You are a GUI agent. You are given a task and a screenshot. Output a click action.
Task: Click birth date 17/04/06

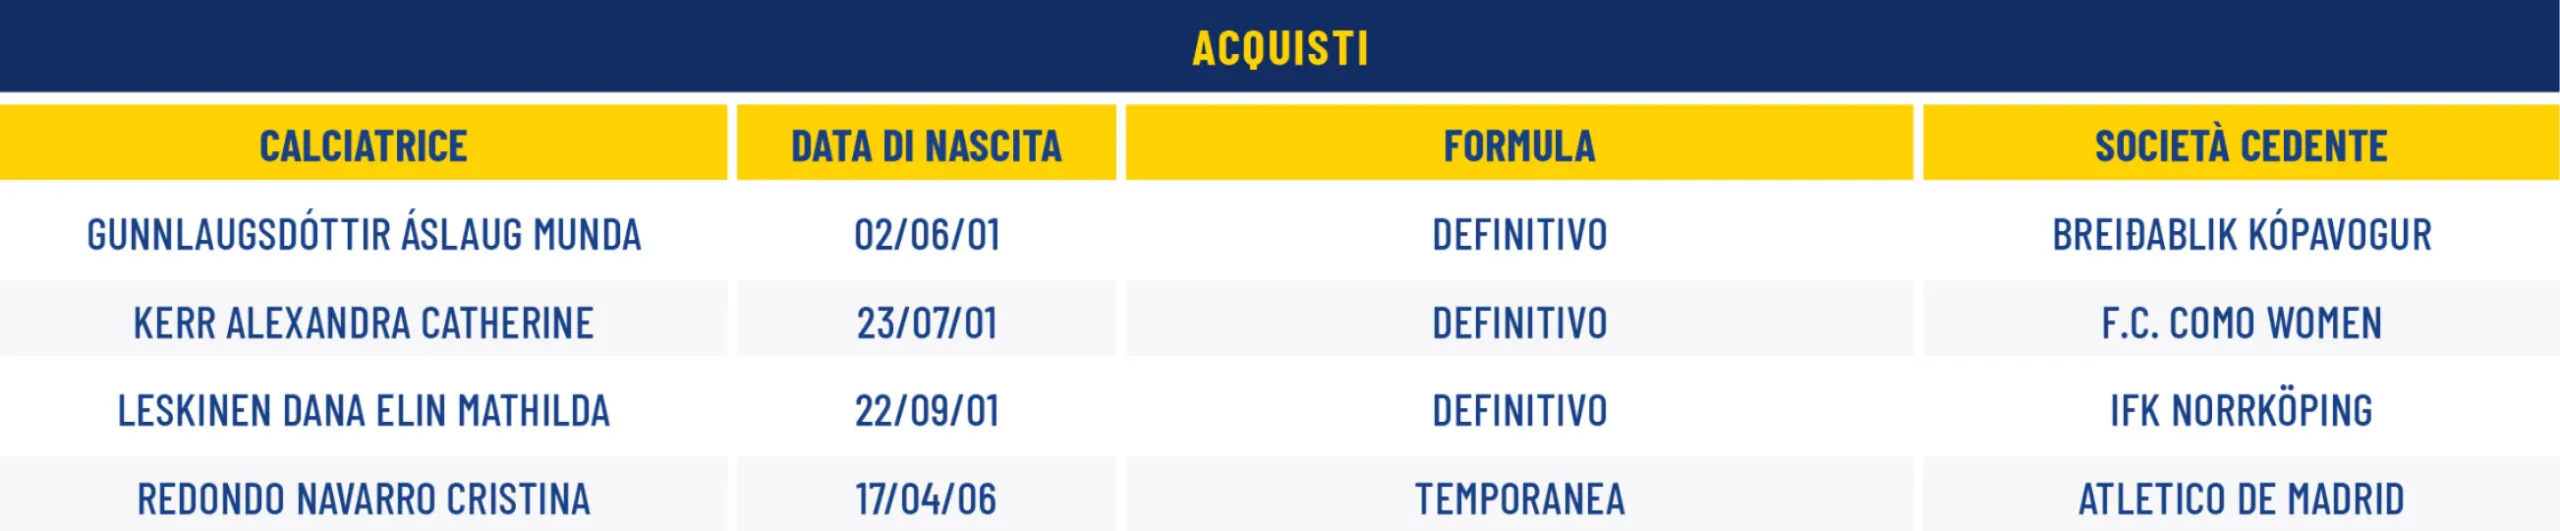pyautogui.click(x=926, y=498)
